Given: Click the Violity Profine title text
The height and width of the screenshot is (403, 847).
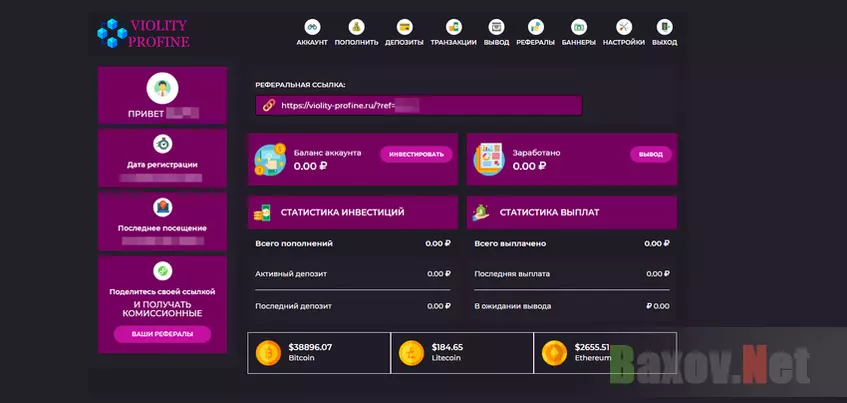Looking at the screenshot, I should point(159,33).
